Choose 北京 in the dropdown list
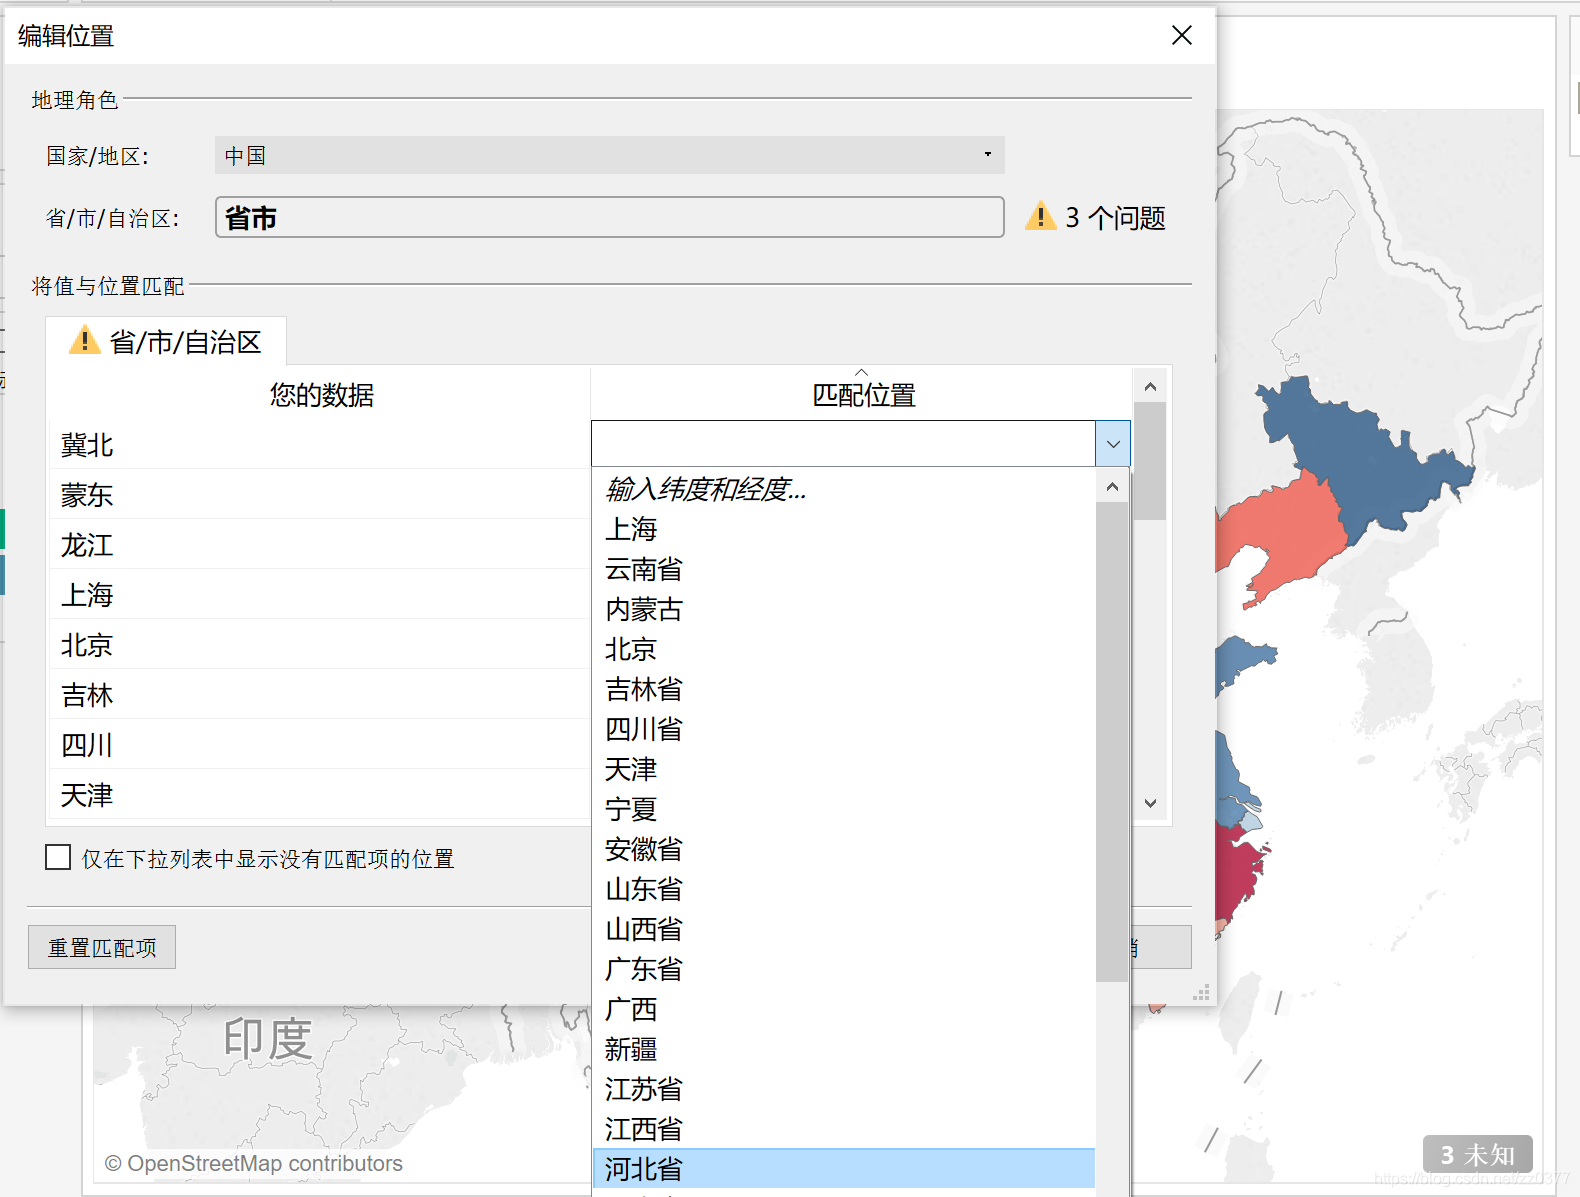 [844, 649]
